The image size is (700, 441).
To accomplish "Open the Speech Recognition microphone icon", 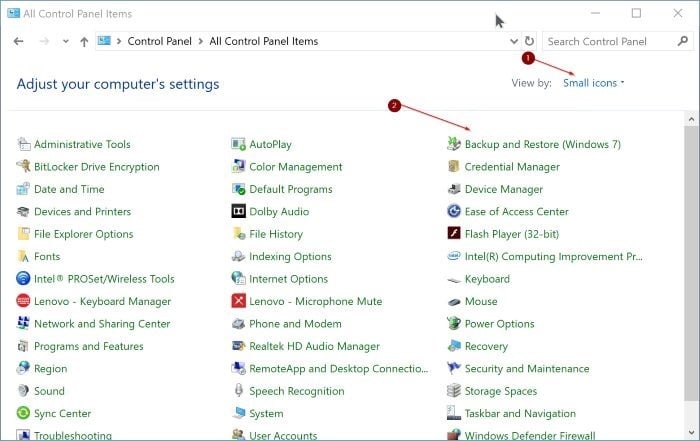I will click(239, 391).
